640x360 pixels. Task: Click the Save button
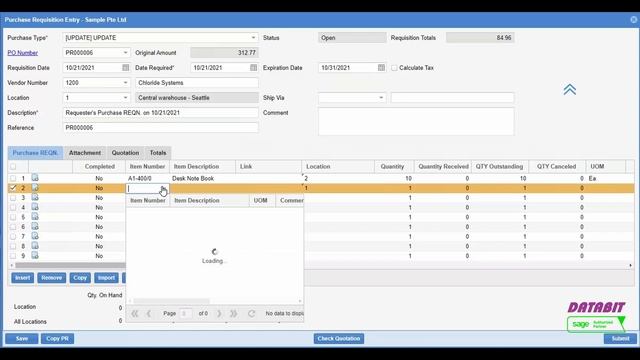pyautogui.click(x=22, y=339)
